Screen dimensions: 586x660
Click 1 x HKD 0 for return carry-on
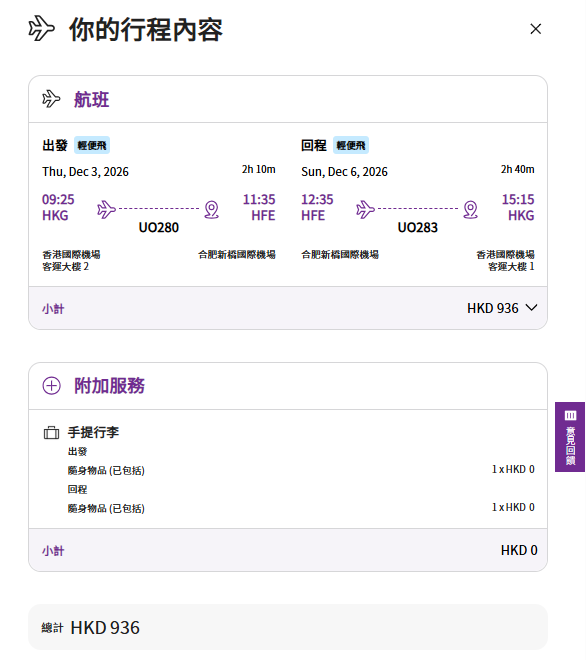tap(513, 507)
